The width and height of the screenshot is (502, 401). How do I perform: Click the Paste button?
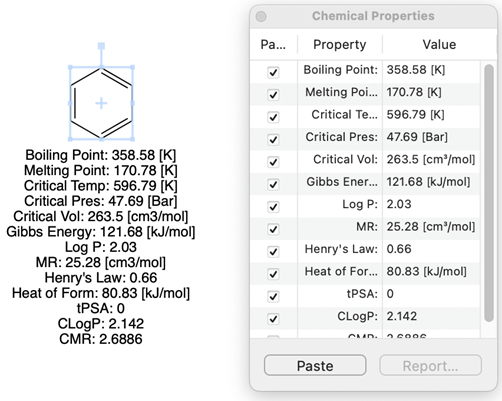(x=315, y=365)
